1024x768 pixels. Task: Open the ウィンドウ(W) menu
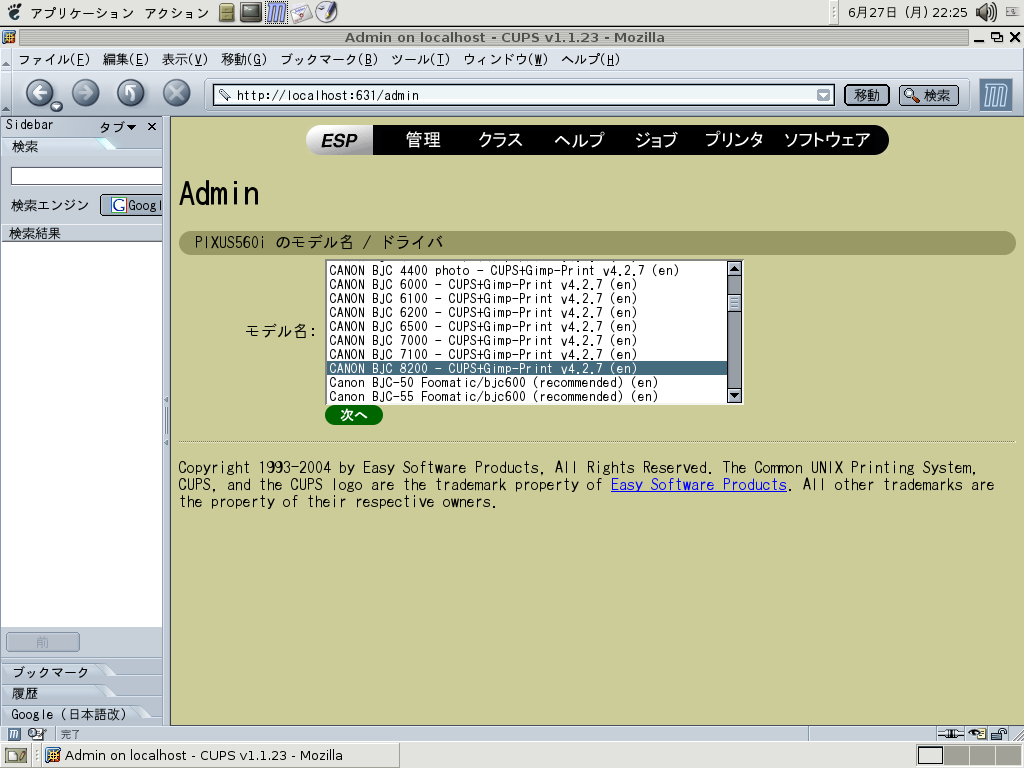coord(505,59)
